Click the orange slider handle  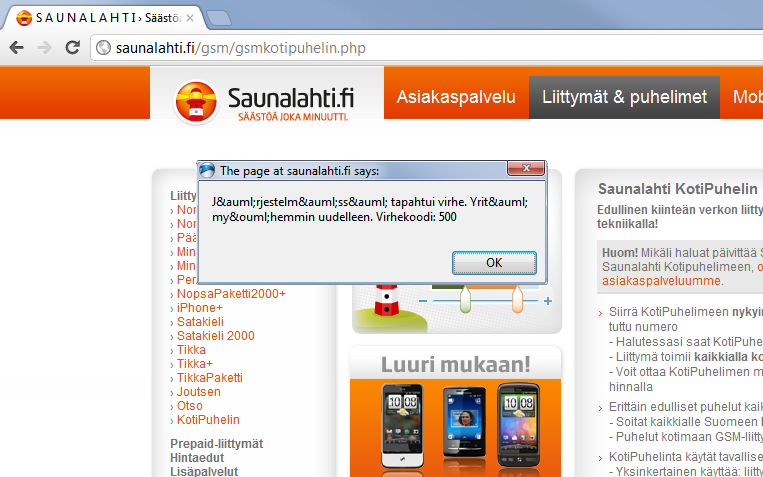(517, 299)
